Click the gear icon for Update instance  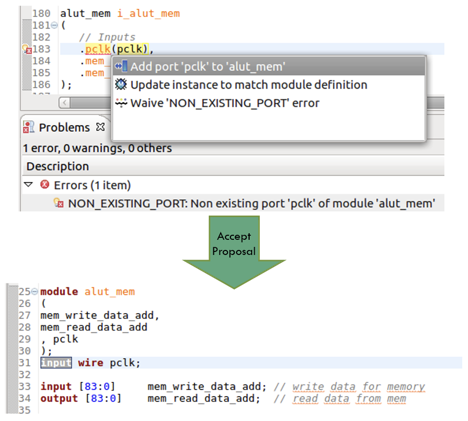click(x=121, y=85)
